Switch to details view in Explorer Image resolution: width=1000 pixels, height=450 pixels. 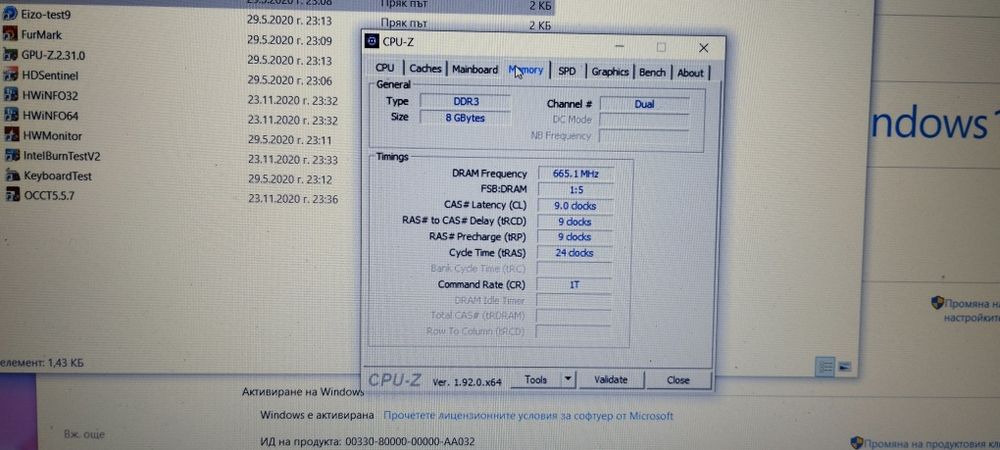[825, 366]
